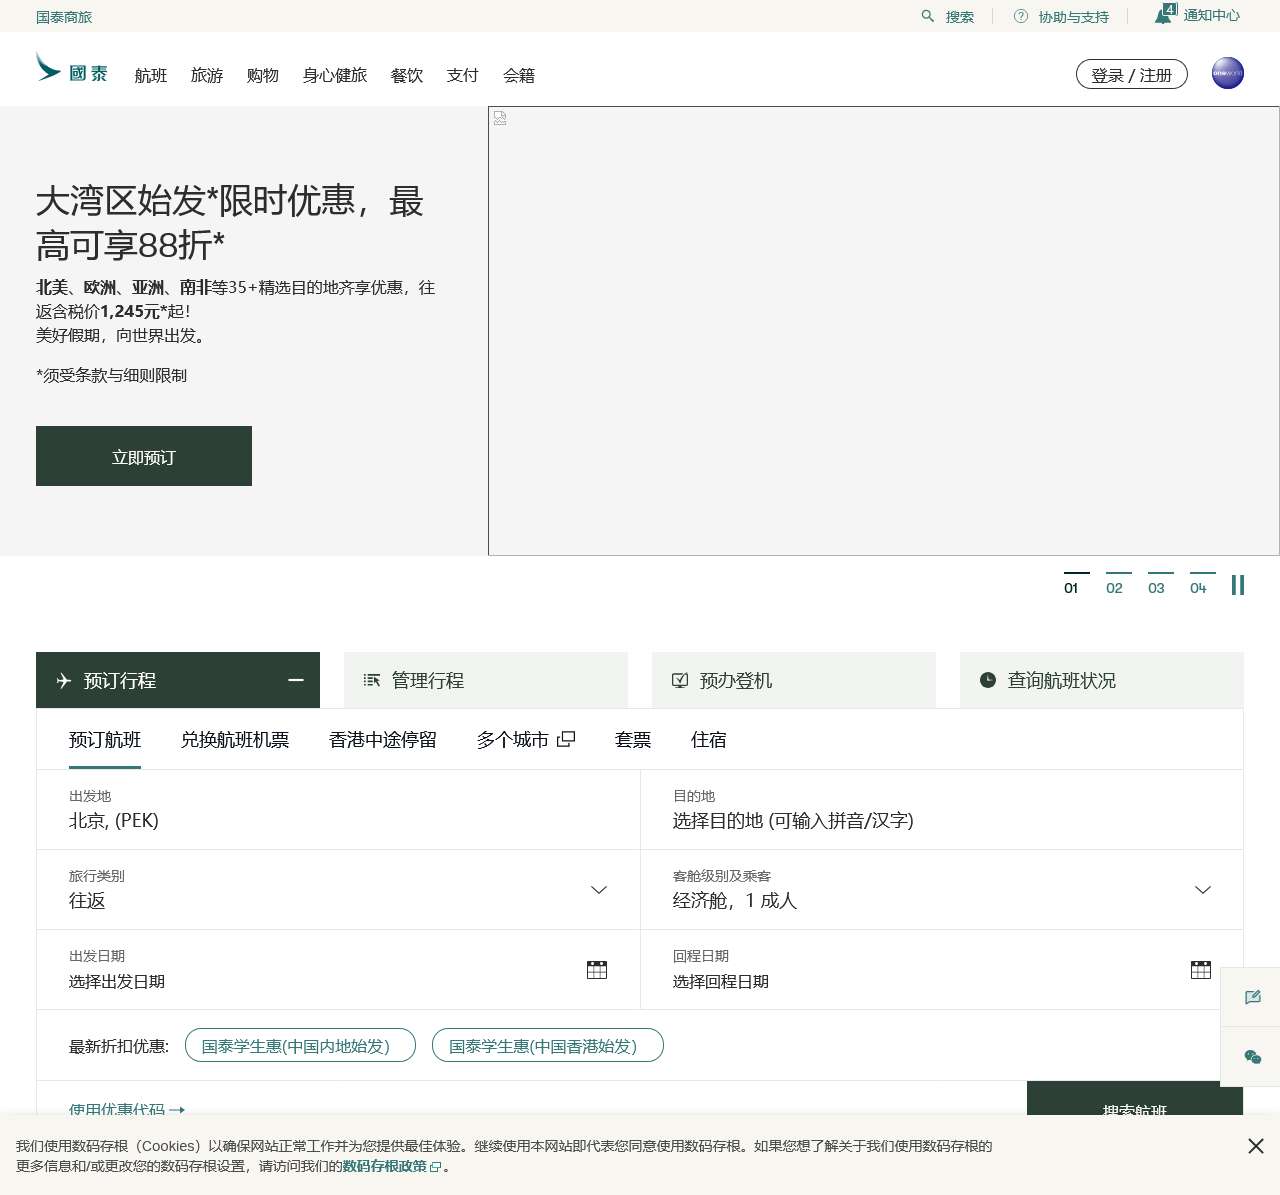Open the 搜索 search icon
Viewport: 1280px width, 1195px height.
point(925,16)
